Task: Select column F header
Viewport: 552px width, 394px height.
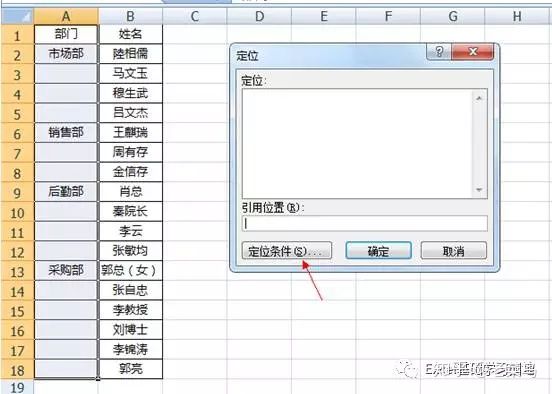Action: pyautogui.click(x=388, y=16)
